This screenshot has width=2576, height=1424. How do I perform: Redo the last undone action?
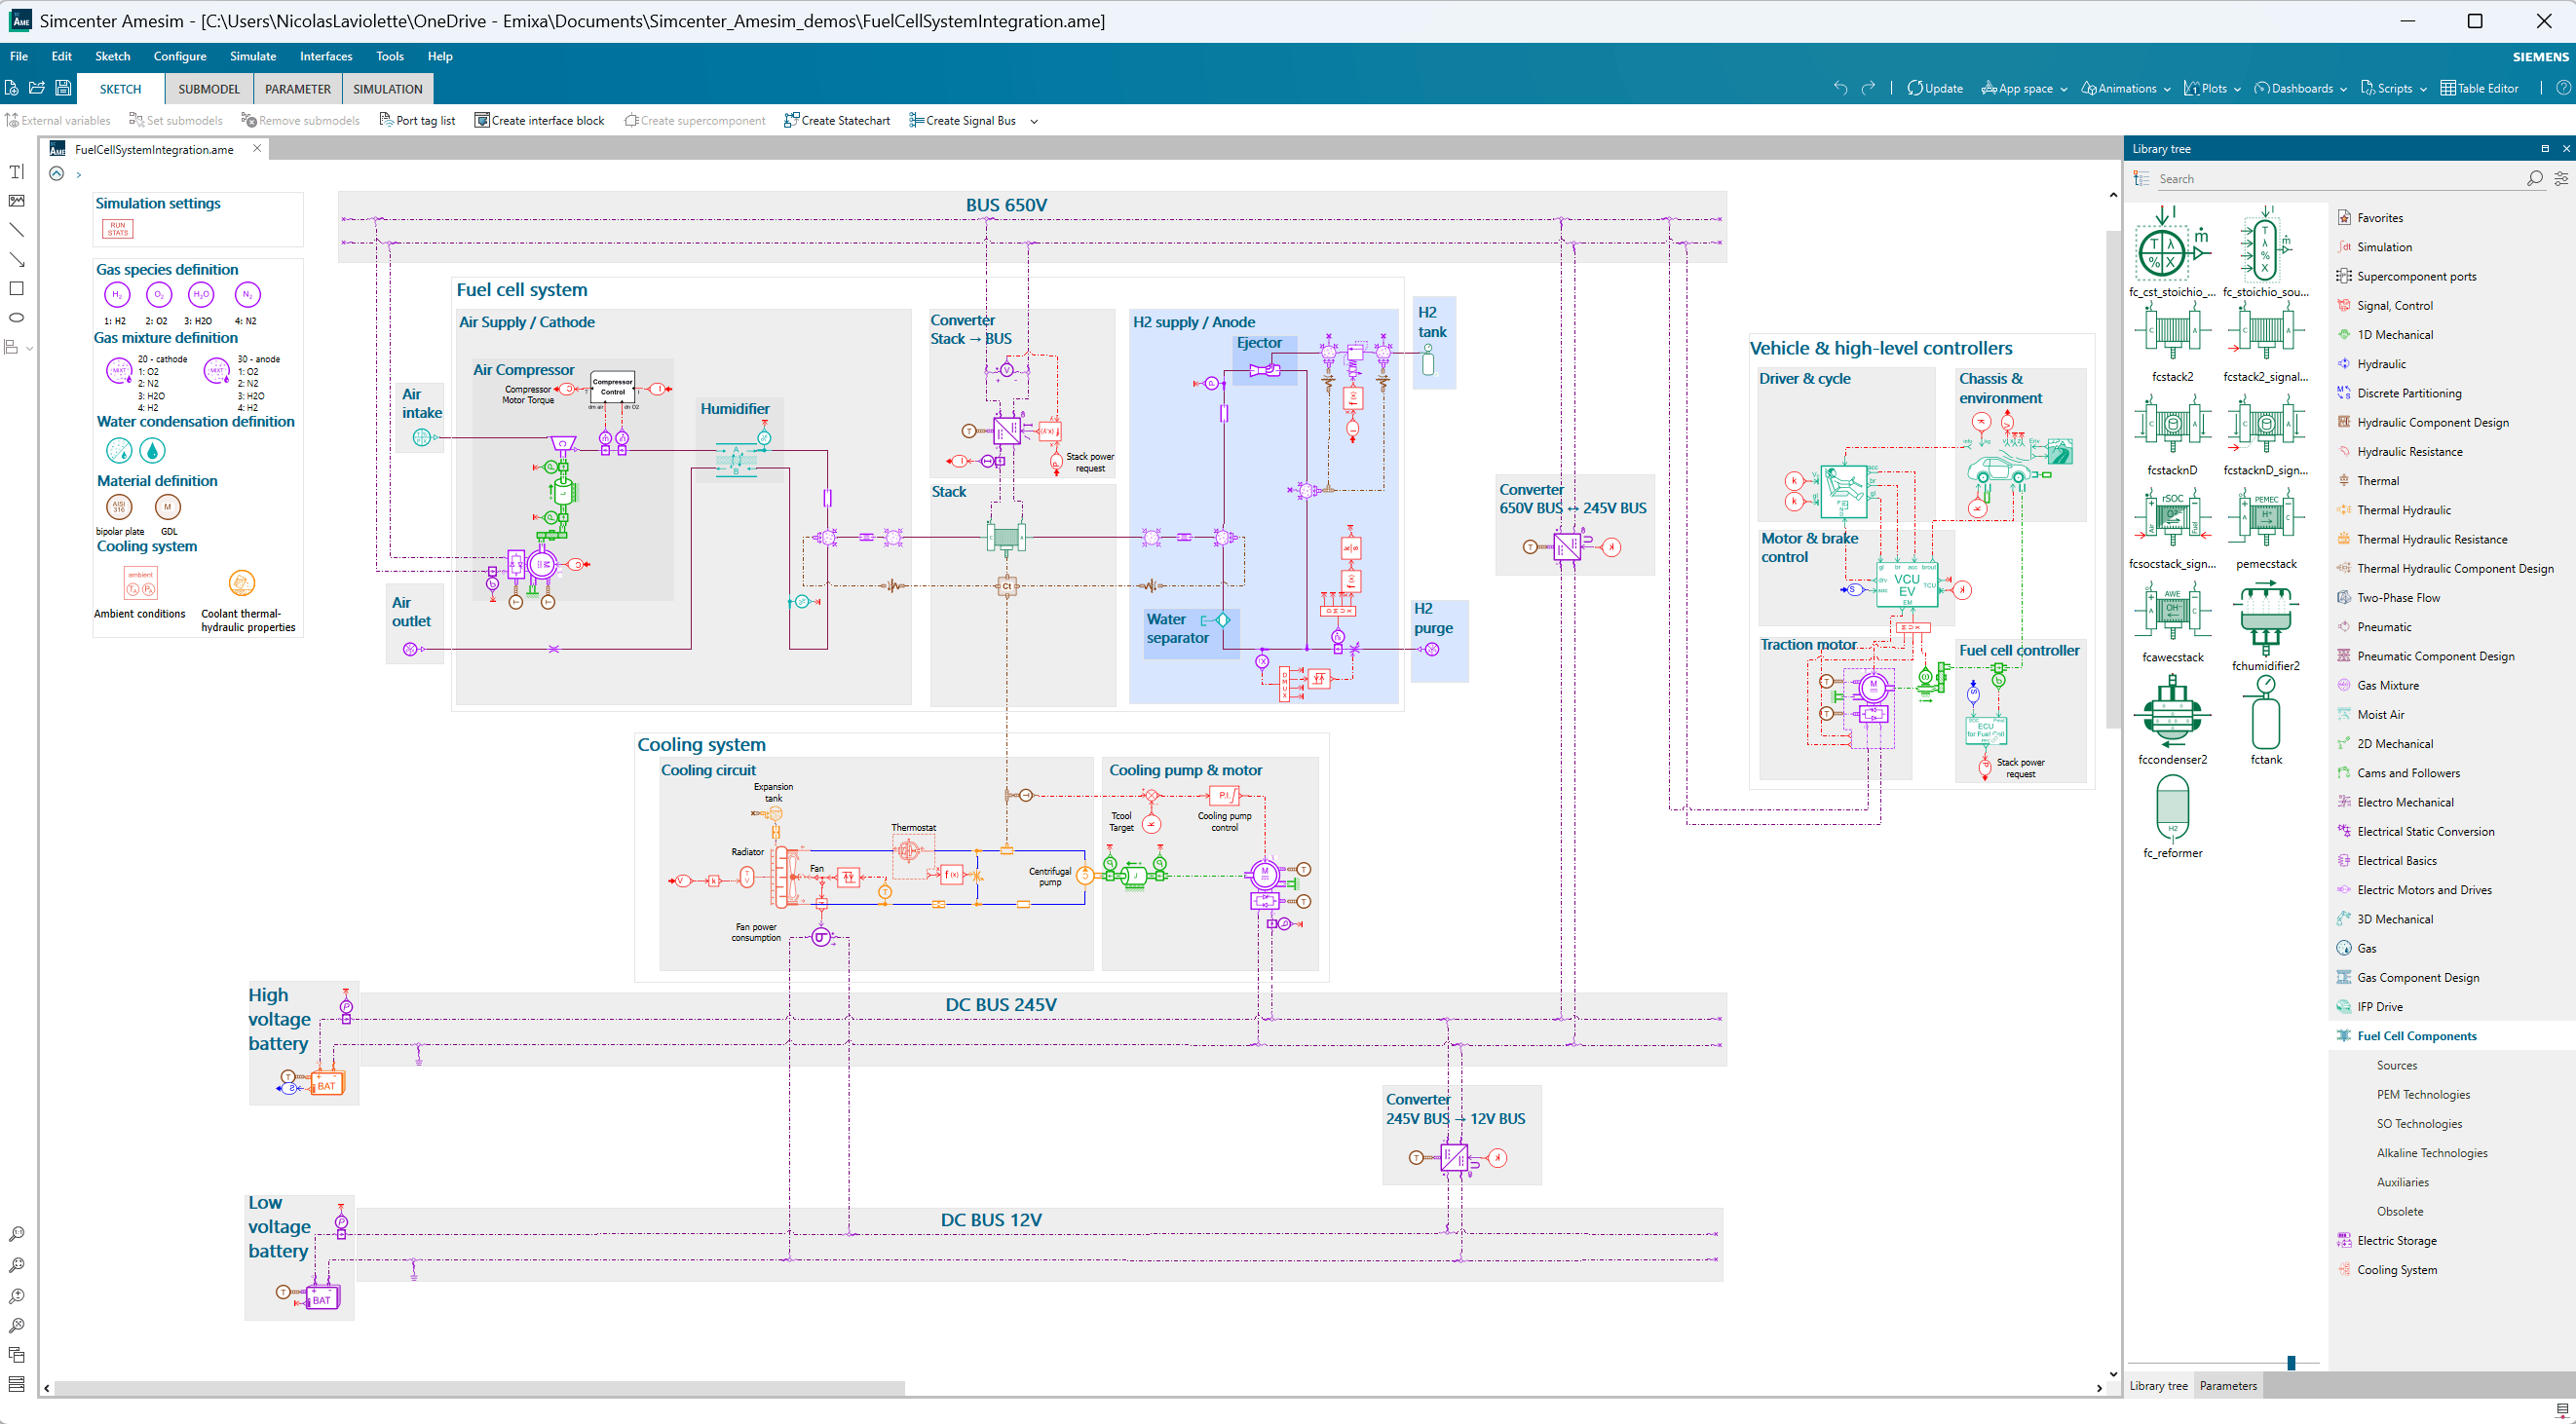[x=1868, y=88]
